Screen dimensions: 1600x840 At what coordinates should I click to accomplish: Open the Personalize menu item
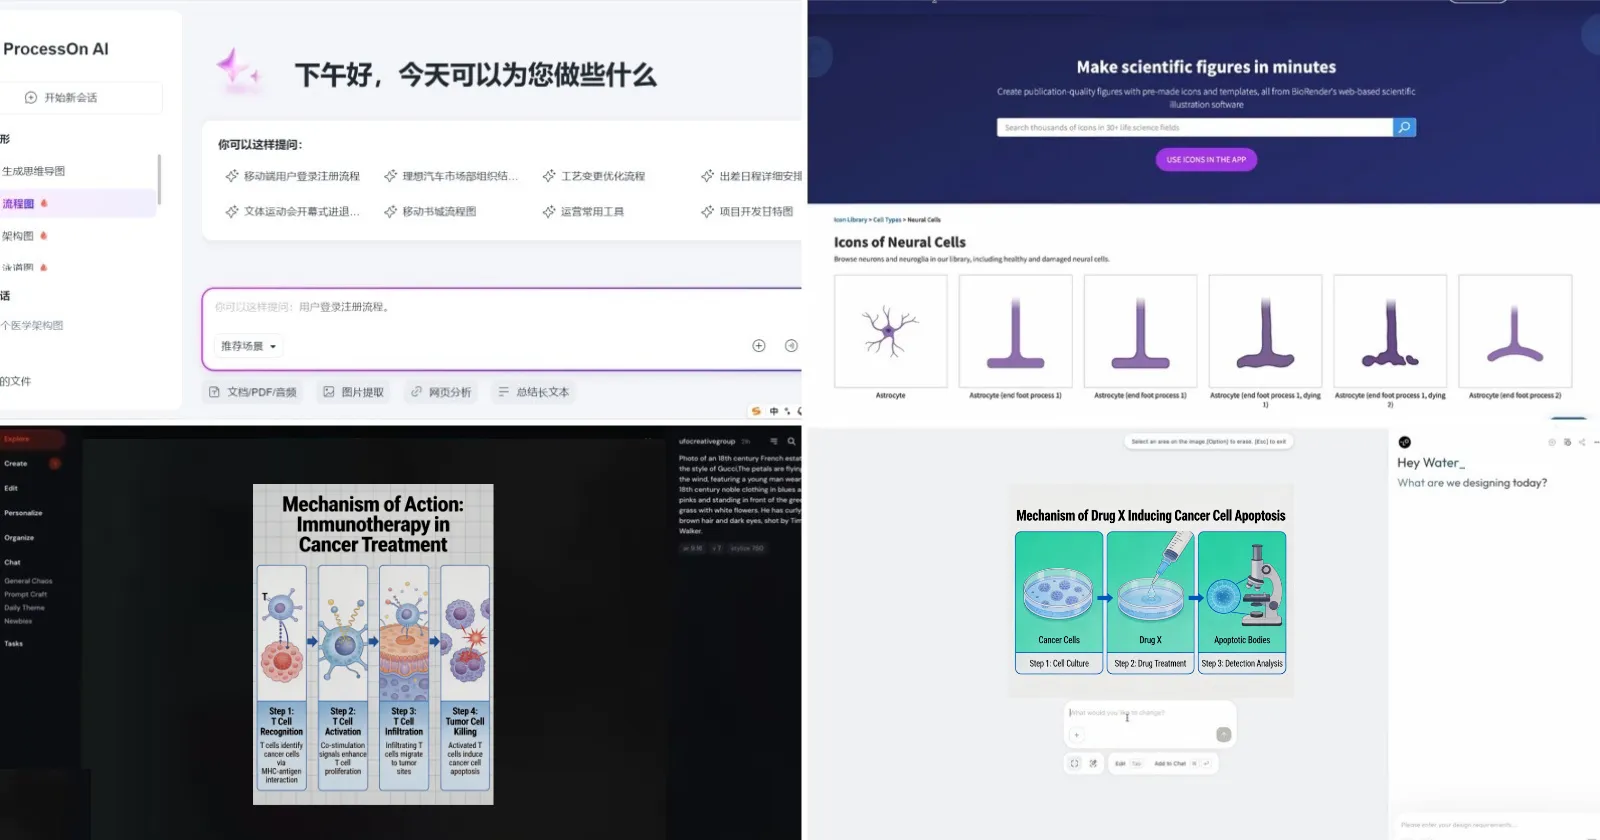click(23, 513)
